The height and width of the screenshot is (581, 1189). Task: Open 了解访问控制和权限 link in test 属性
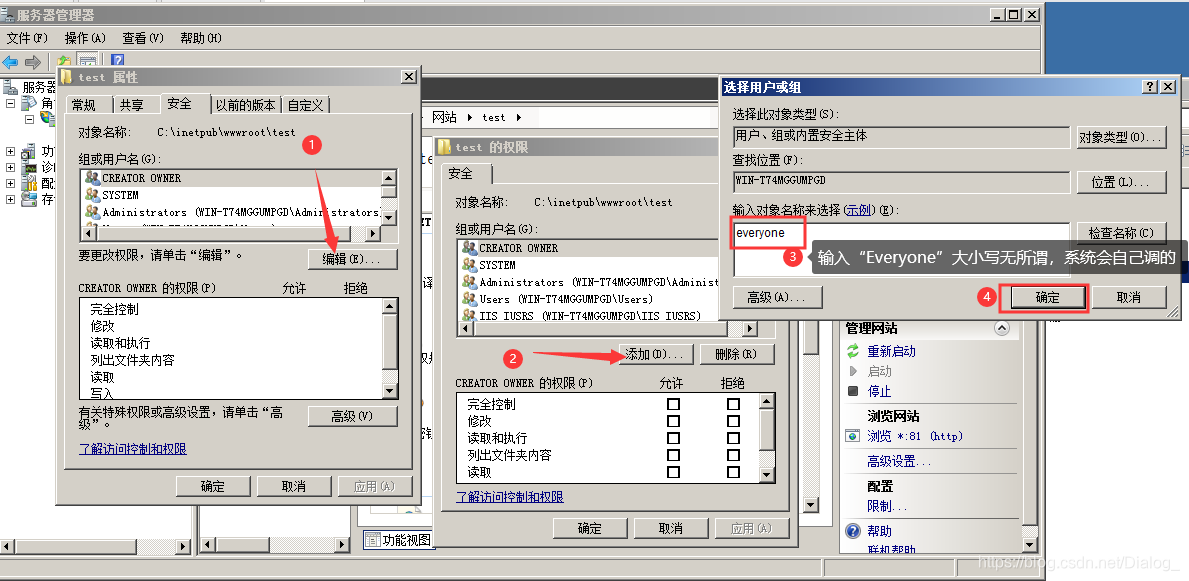133,449
